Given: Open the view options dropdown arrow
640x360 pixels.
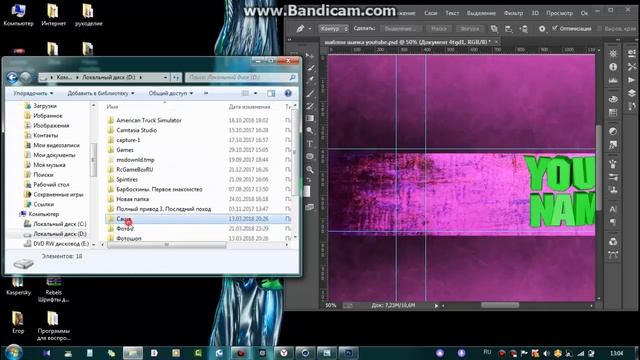Looking at the screenshot, I should click(x=256, y=93).
